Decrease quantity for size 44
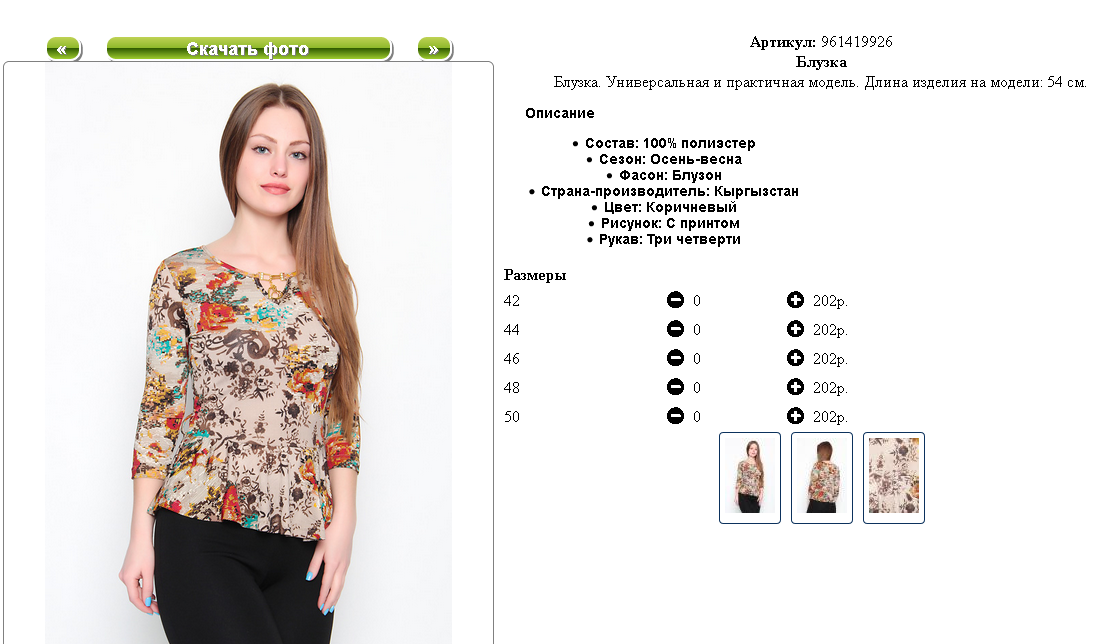 [x=675, y=329]
